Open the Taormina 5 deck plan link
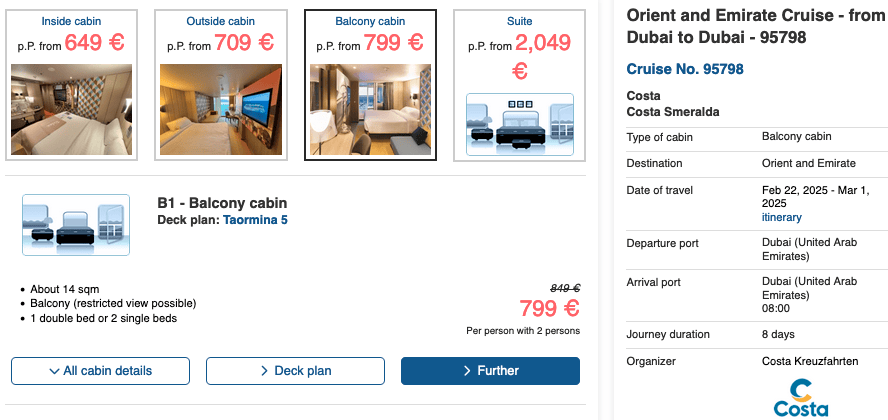Viewport: 888px width, 420px height. (x=255, y=220)
